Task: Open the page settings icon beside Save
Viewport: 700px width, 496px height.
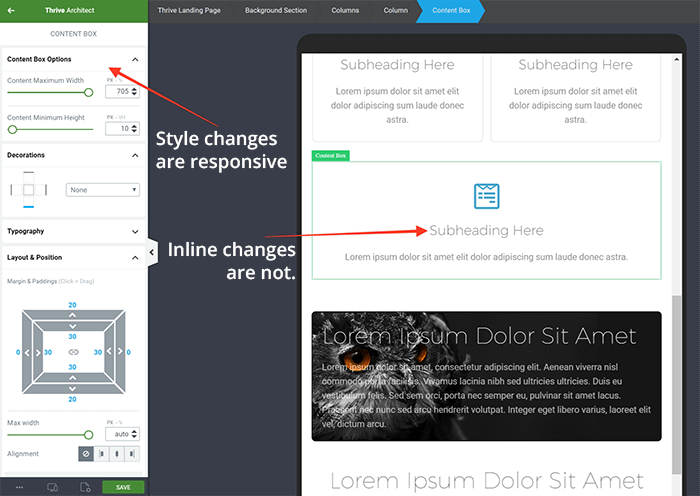Action: click(x=85, y=487)
